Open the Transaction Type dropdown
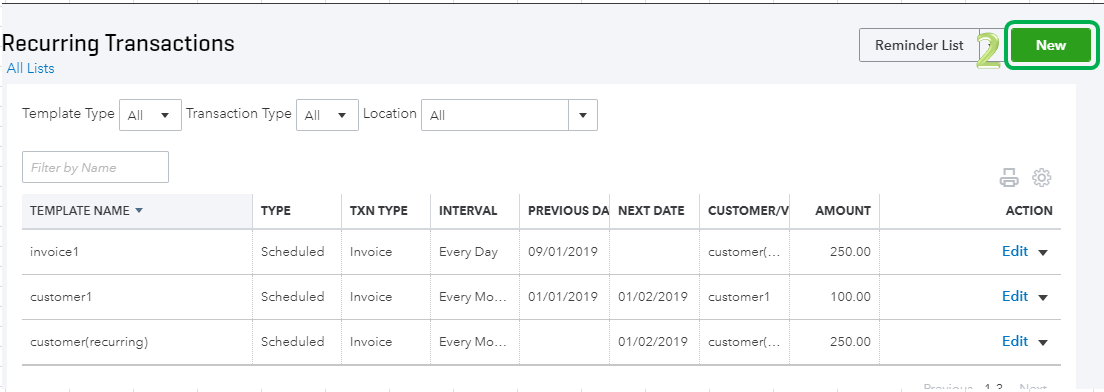1104x392 pixels. pyautogui.click(x=327, y=115)
